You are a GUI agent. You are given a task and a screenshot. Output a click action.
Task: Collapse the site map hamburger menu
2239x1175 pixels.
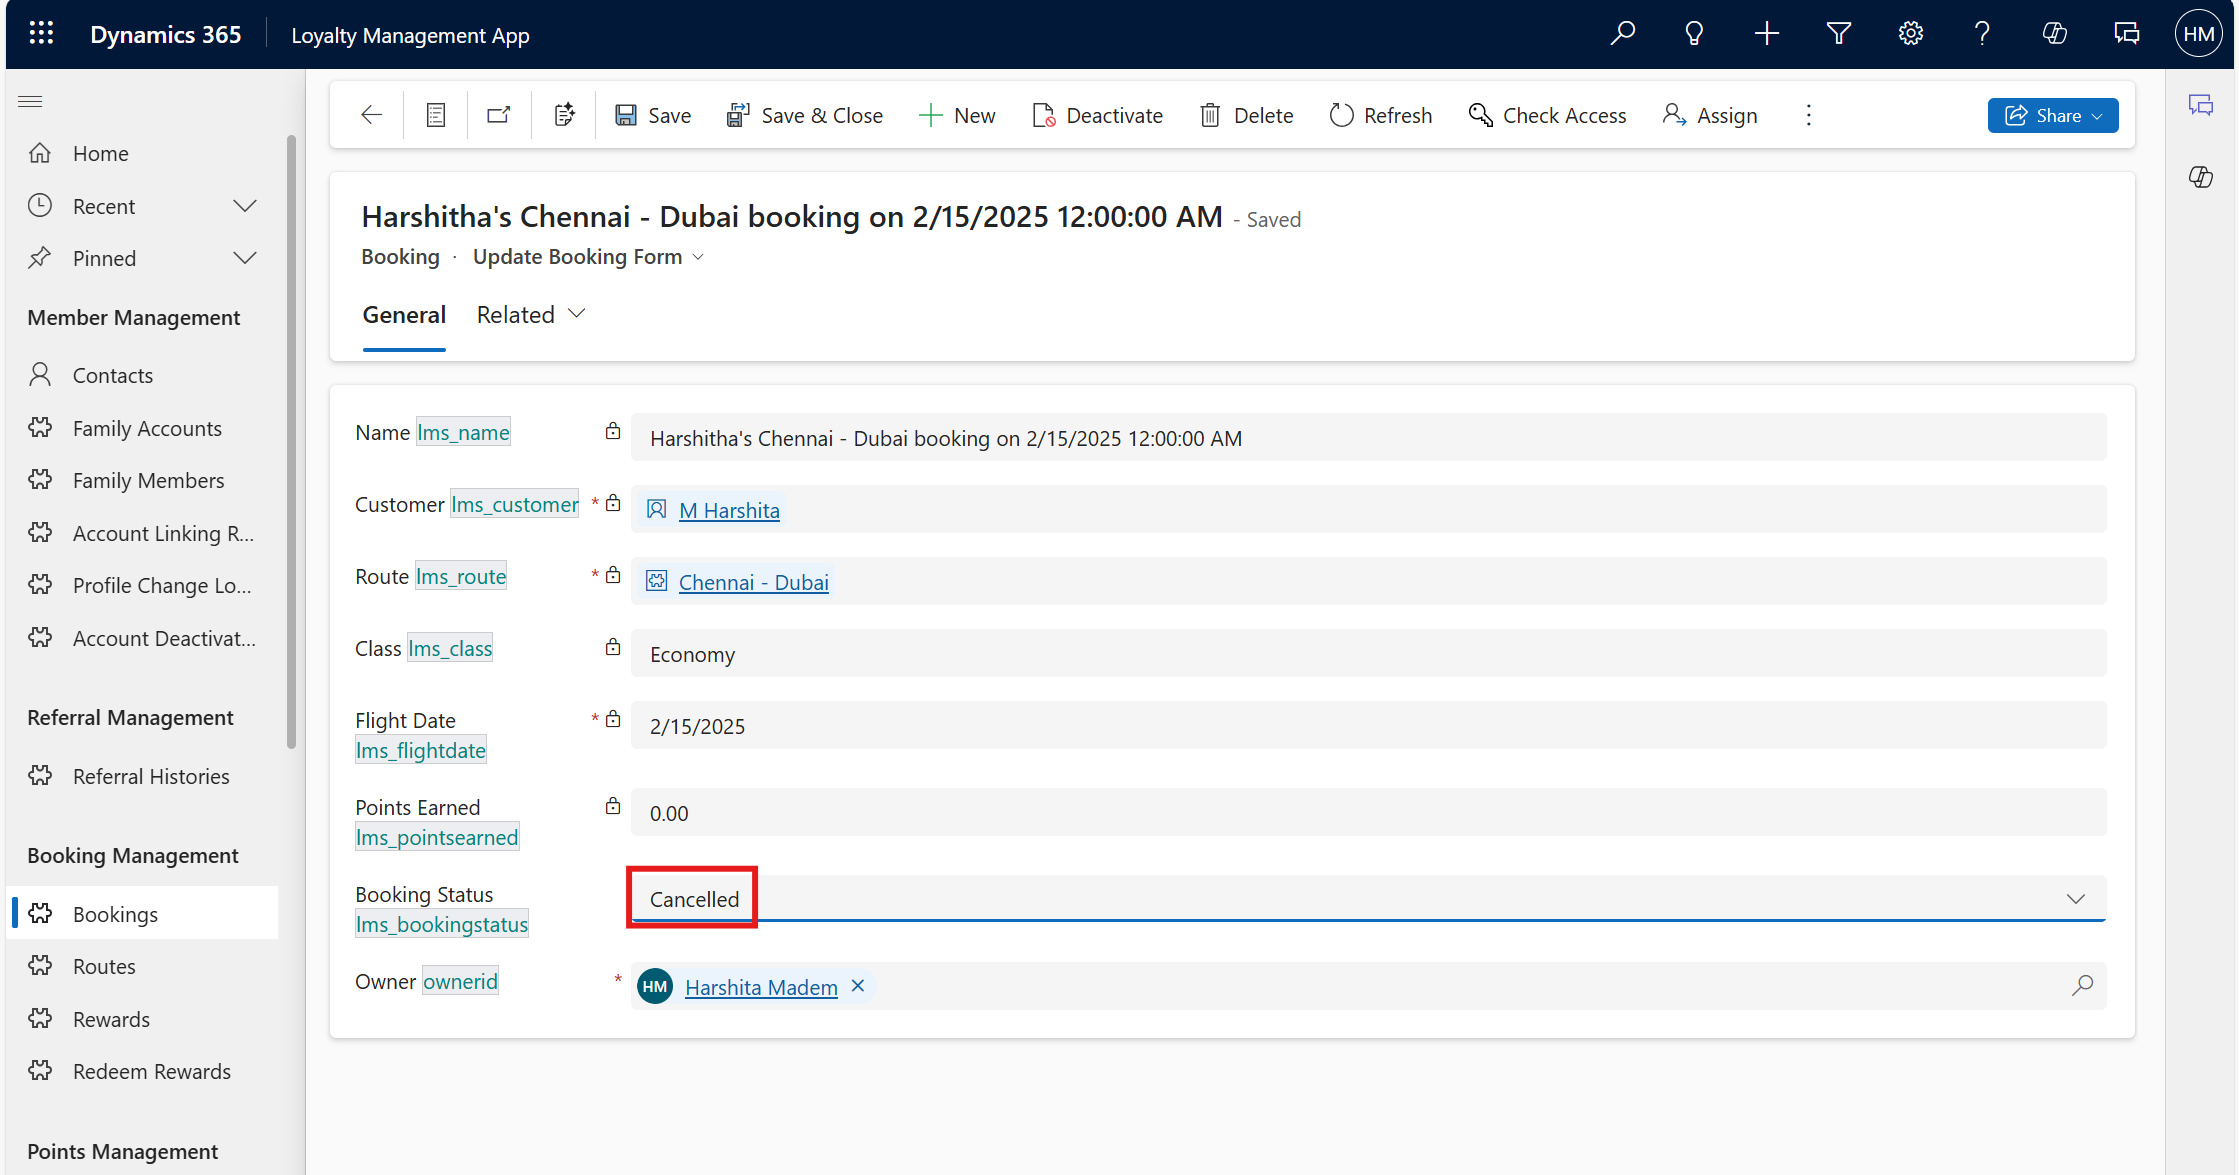(x=30, y=101)
